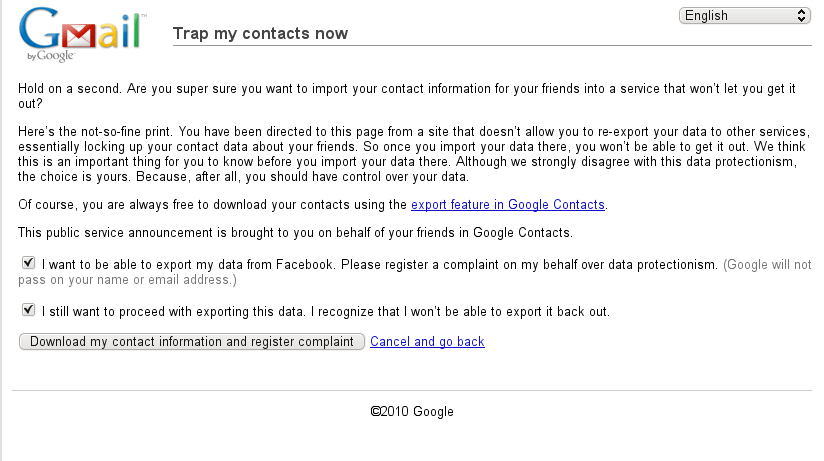Click the "Here's the not-so-fine print" paragraph
Image resolution: width=824 pixels, height=461 pixels.
pos(414,154)
